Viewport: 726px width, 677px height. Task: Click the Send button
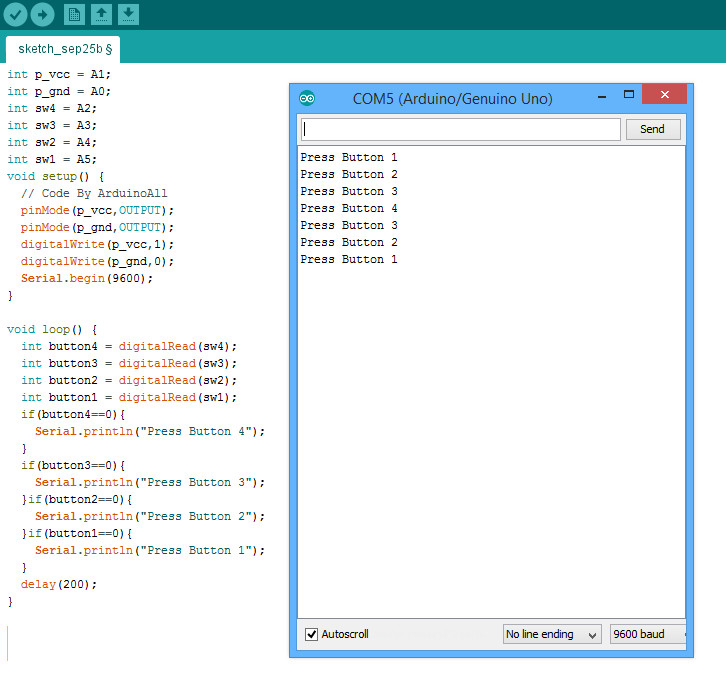[653, 129]
